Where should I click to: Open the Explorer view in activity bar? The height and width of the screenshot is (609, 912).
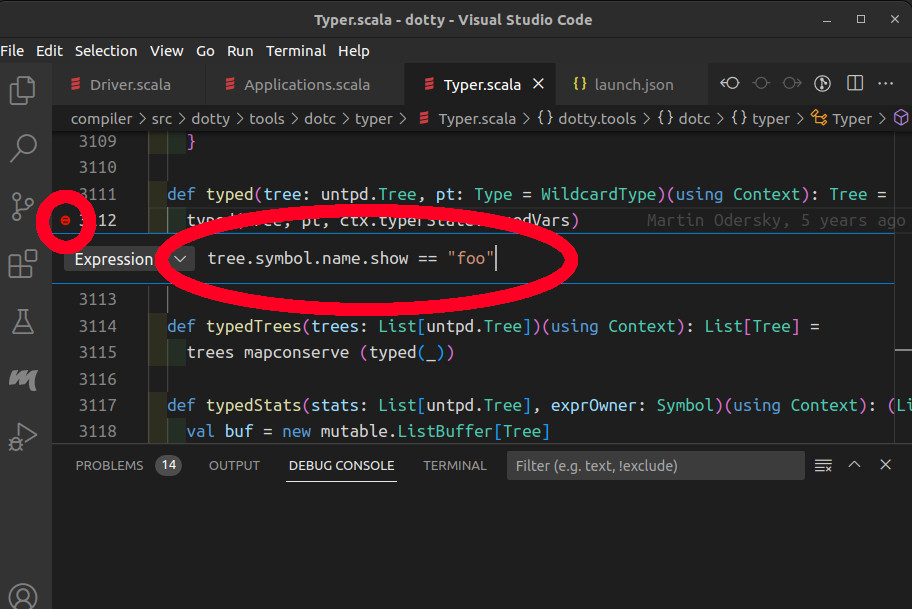[x=23, y=91]
